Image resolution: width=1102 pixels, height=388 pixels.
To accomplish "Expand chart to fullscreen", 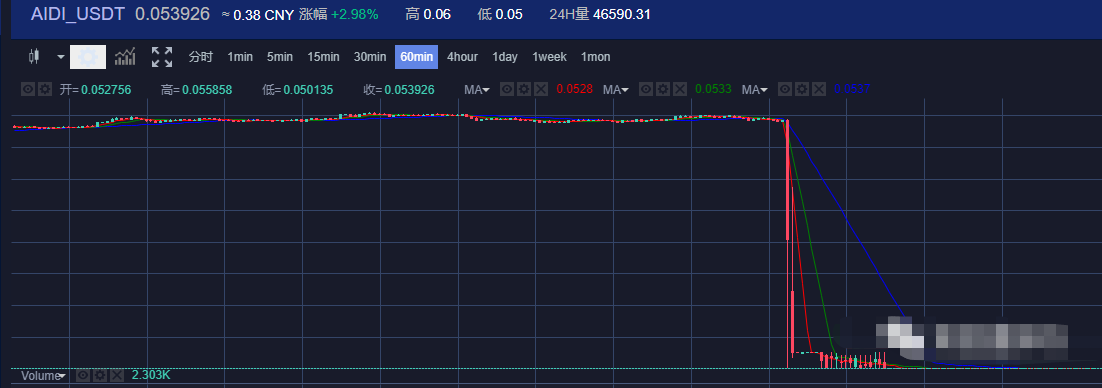I will pyautogui.click(x=162, y=57).
